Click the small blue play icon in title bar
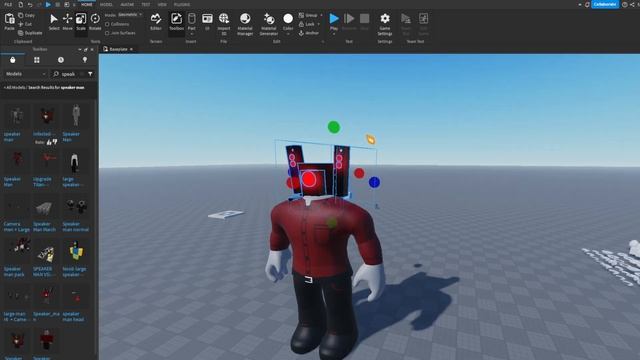640x360 pixels. point(48,4)
